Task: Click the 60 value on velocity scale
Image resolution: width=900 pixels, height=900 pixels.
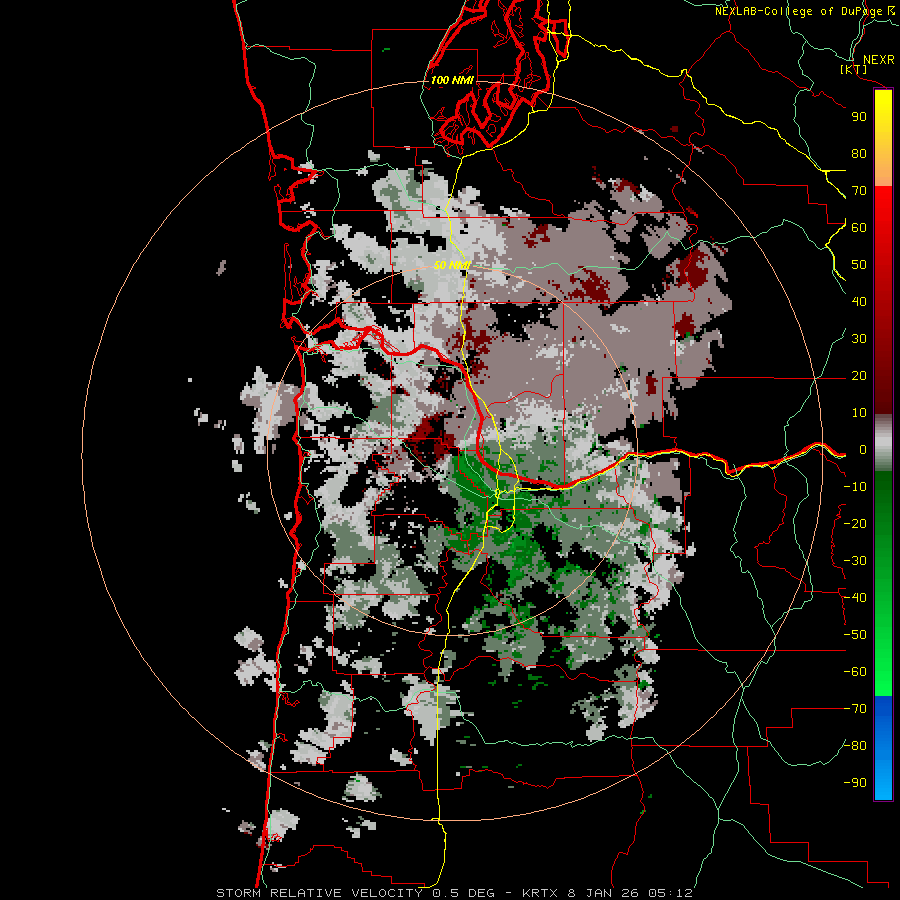Action: (859, 227)
